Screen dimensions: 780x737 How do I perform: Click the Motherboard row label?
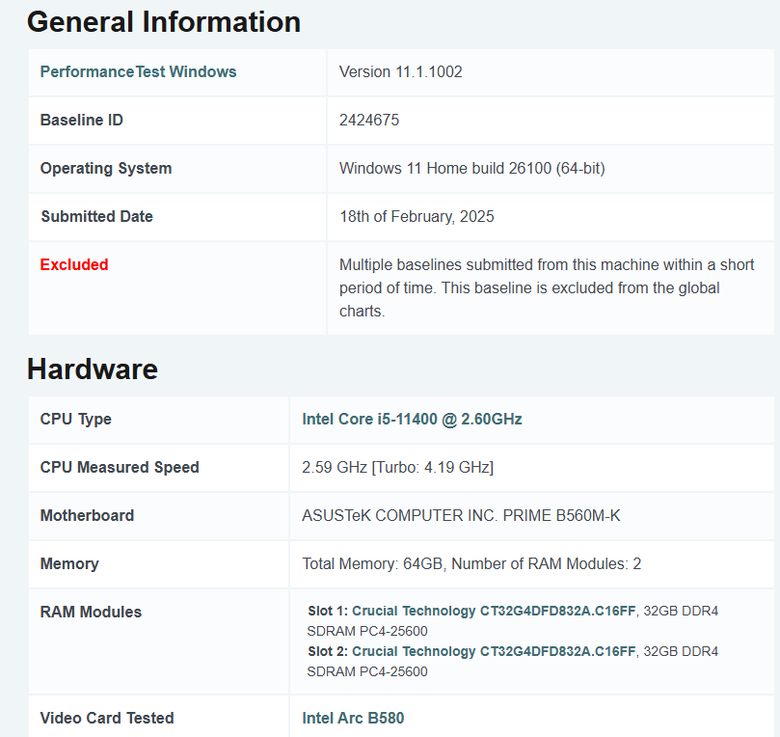tap(87, 516)
